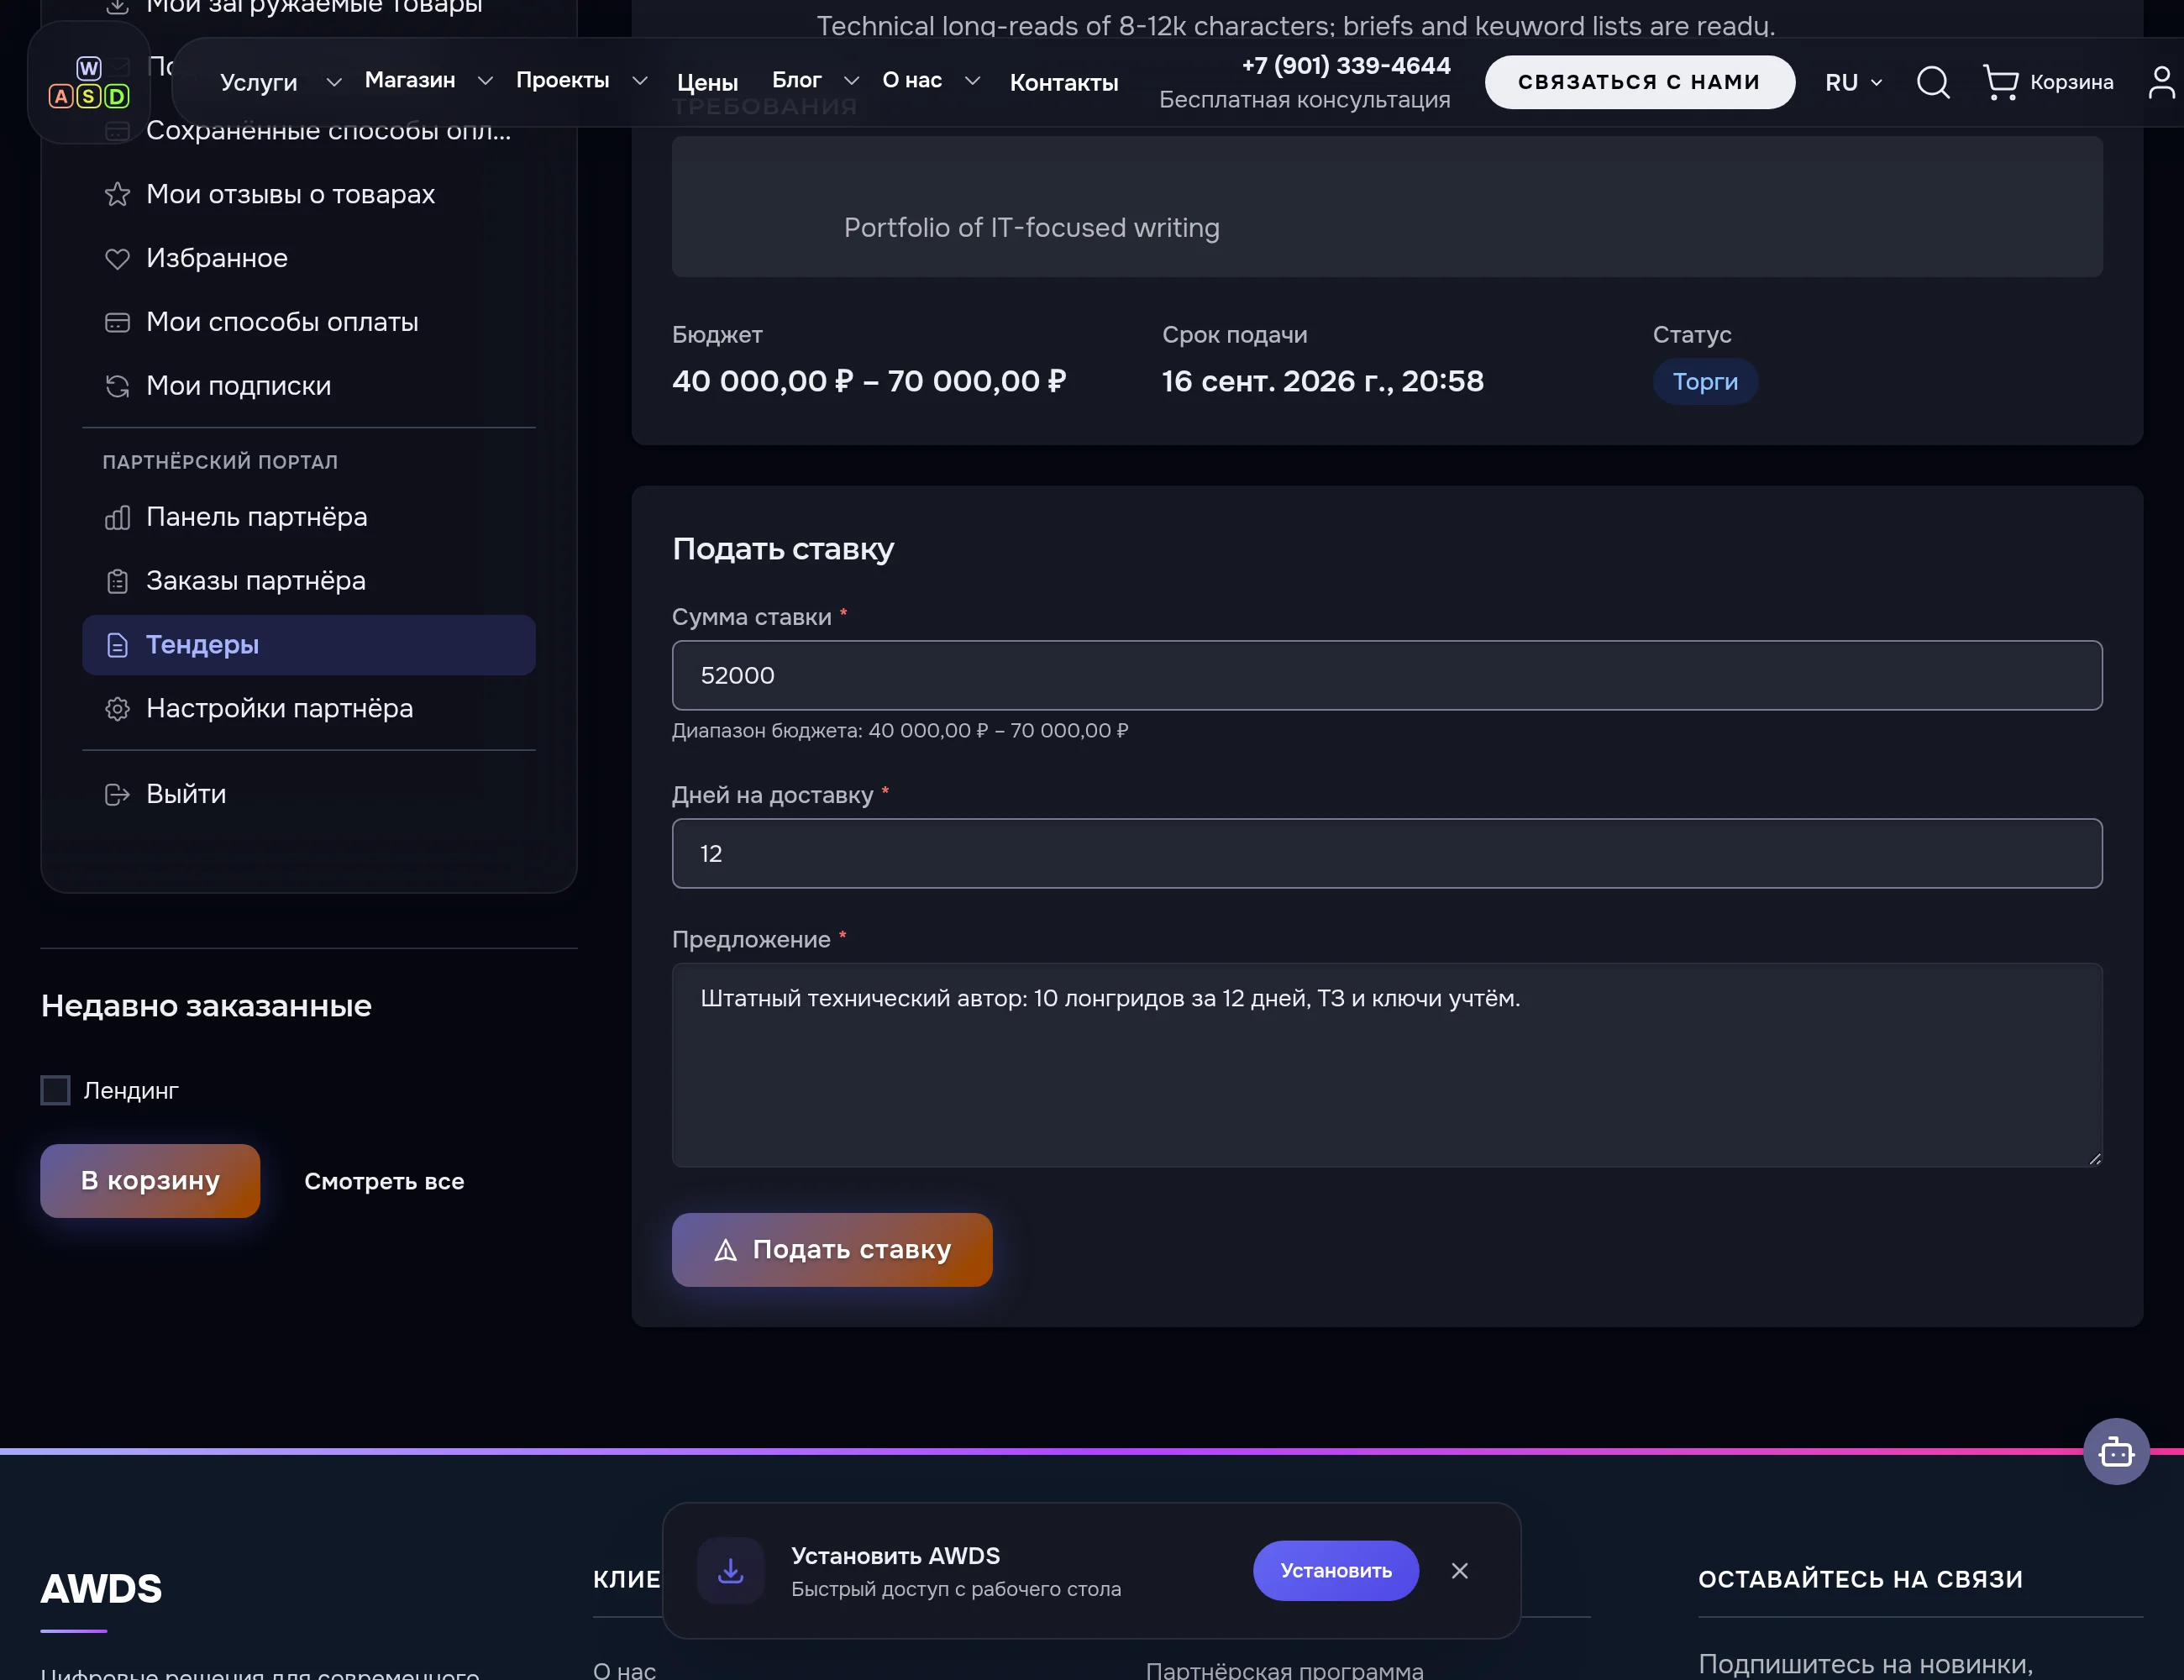Open the shopping cart icon

(2000, 82)
